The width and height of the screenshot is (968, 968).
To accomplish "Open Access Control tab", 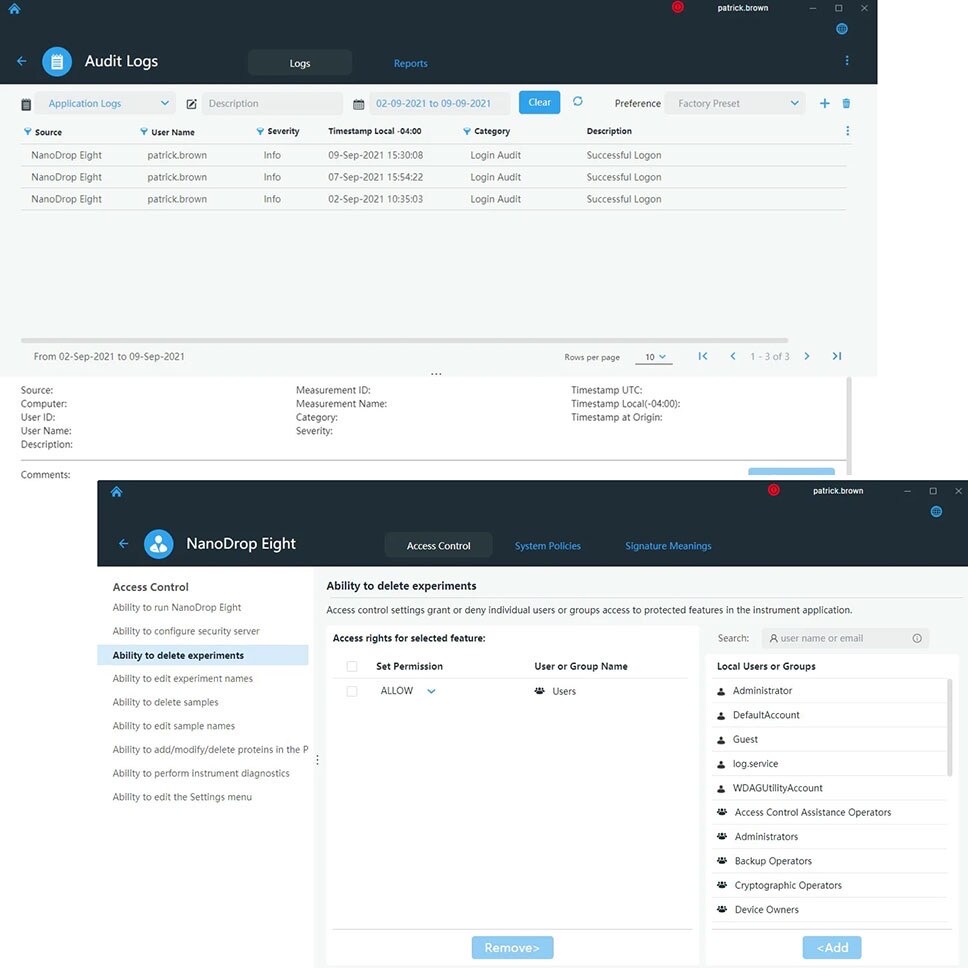I will pyautogui.click(x=438, y=546).
